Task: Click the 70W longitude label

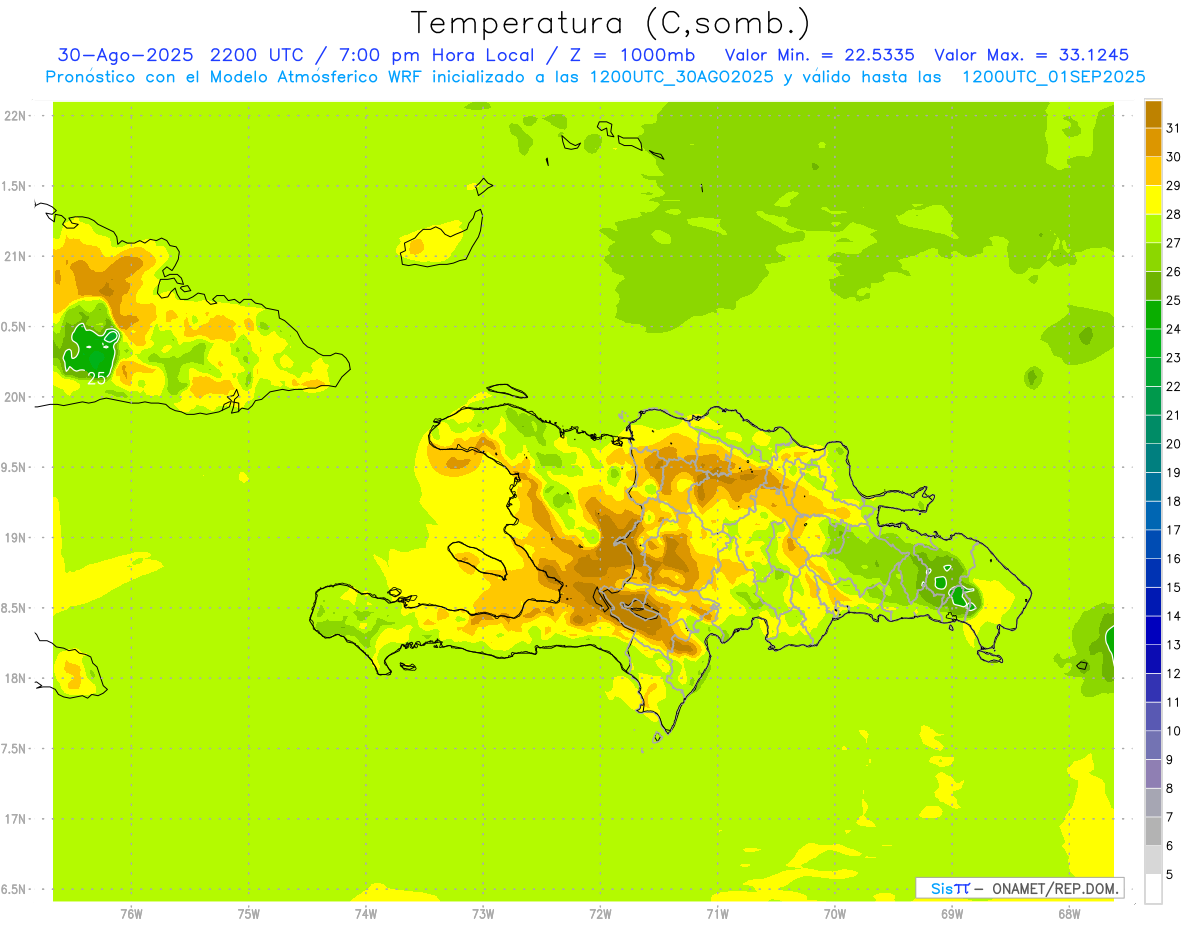Action: [834, 914]
